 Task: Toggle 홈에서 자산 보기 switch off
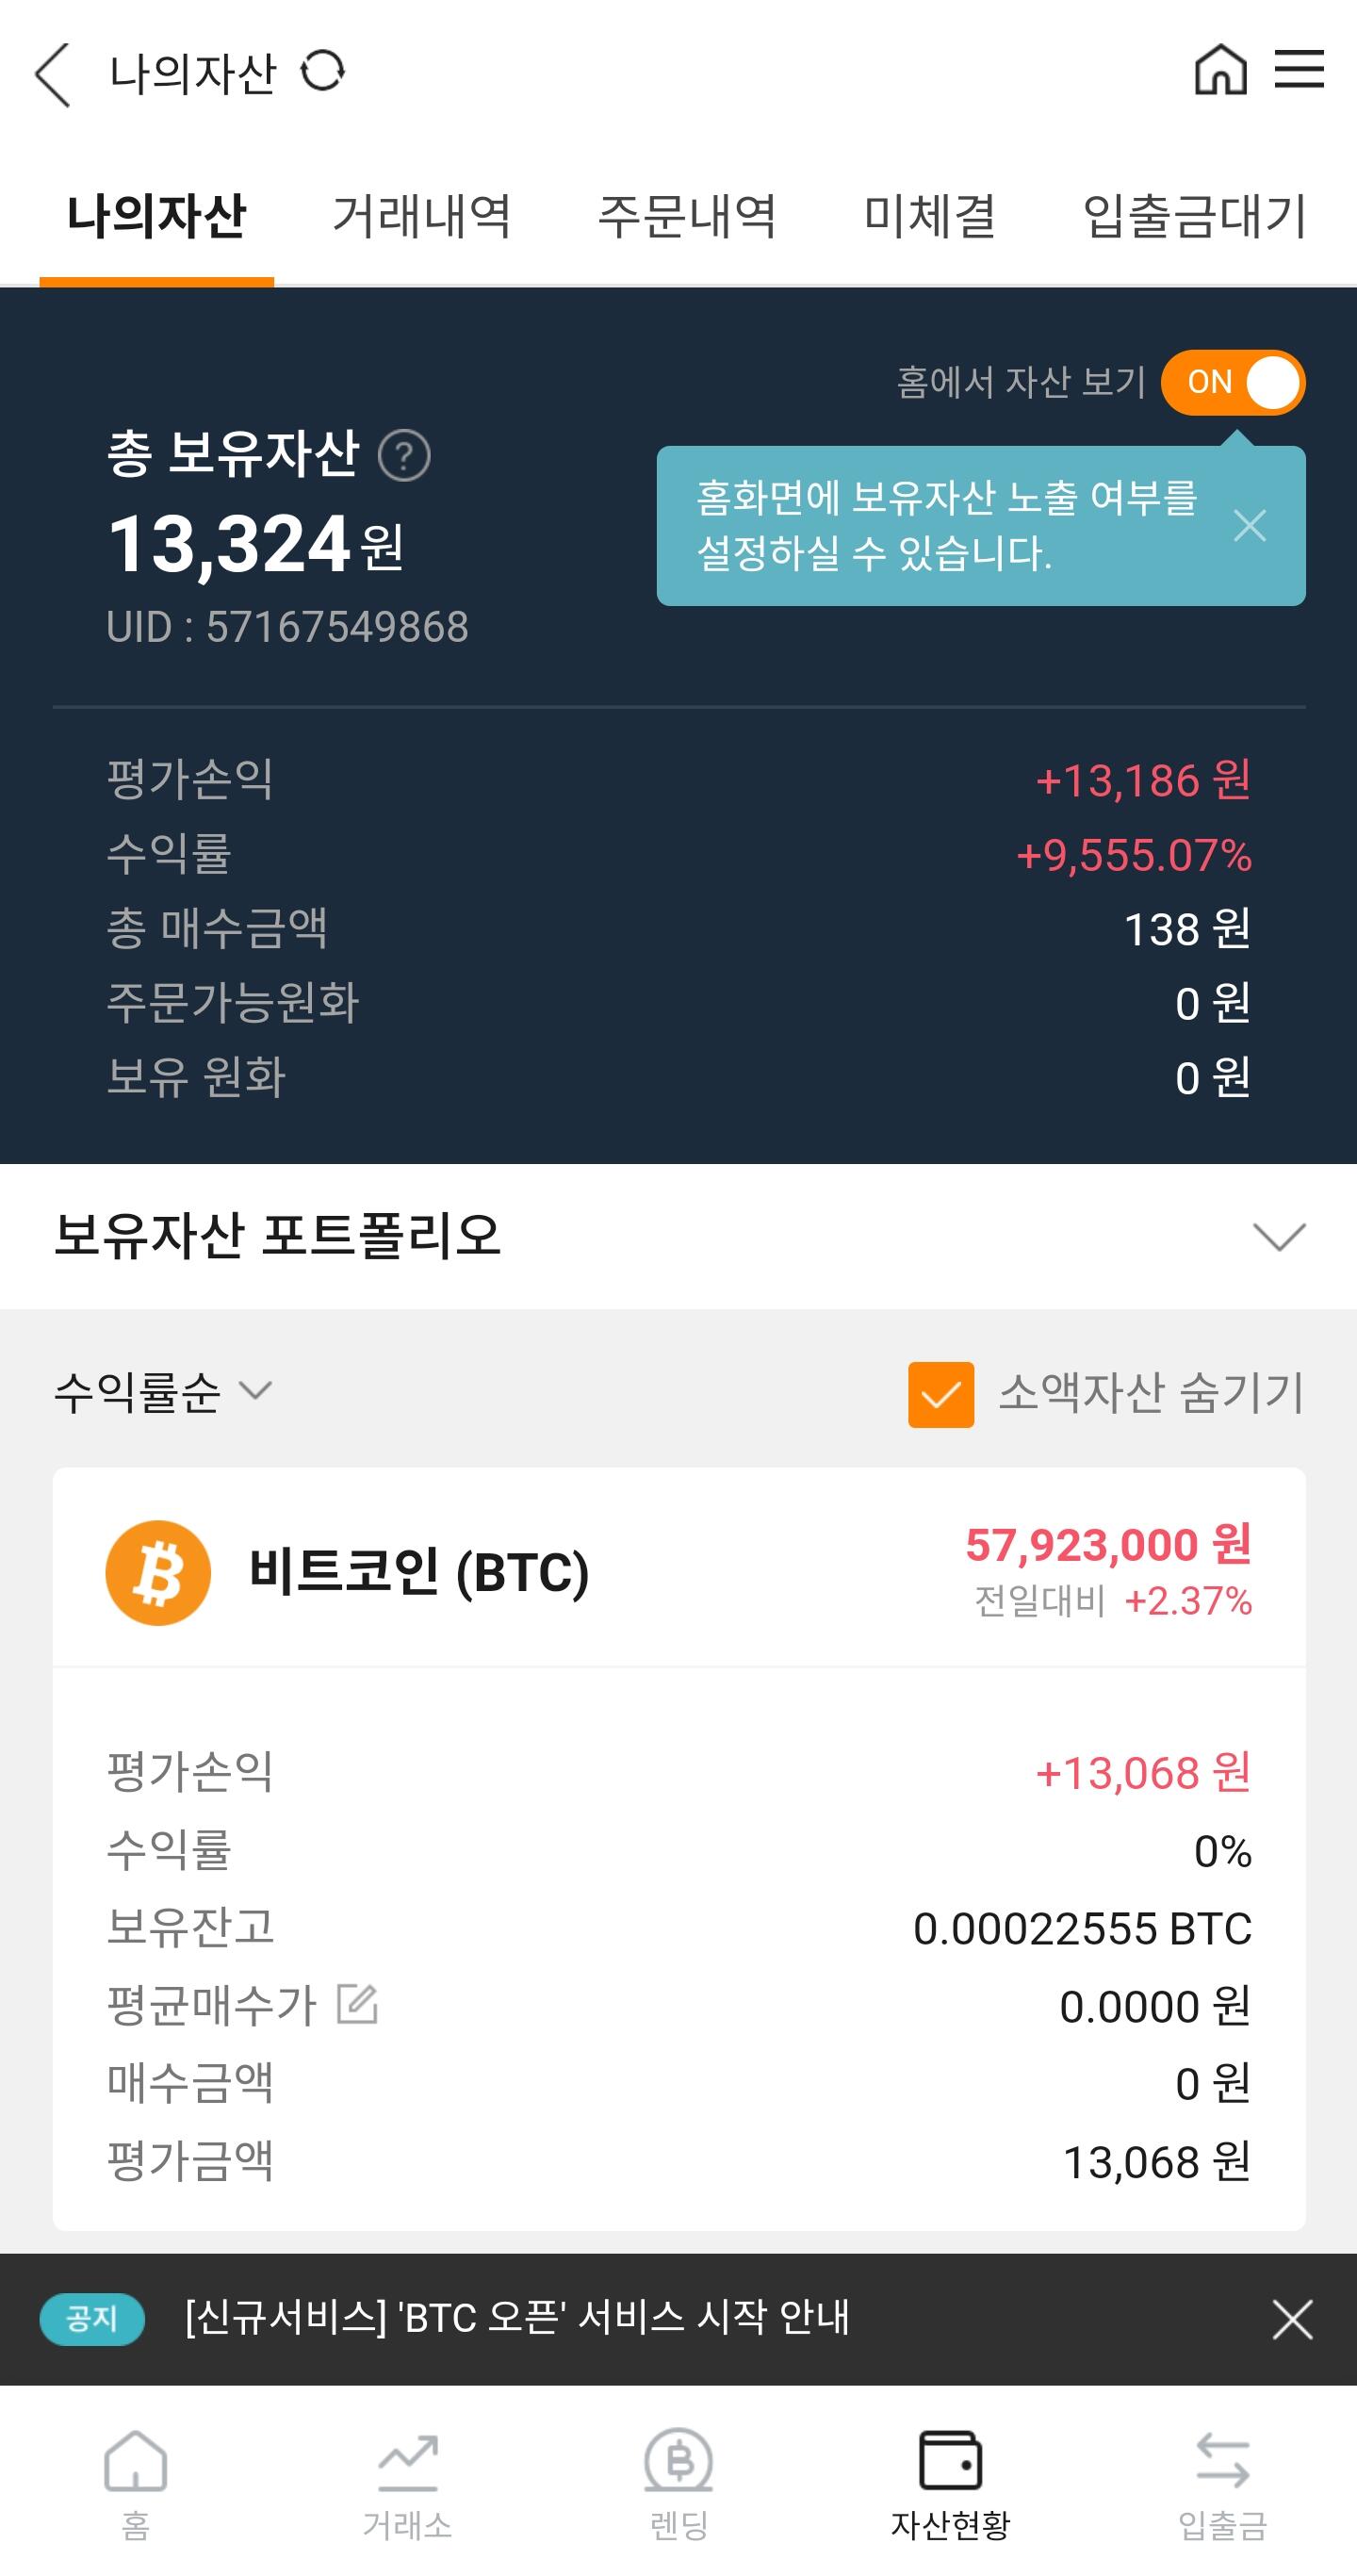(1233, 382)
